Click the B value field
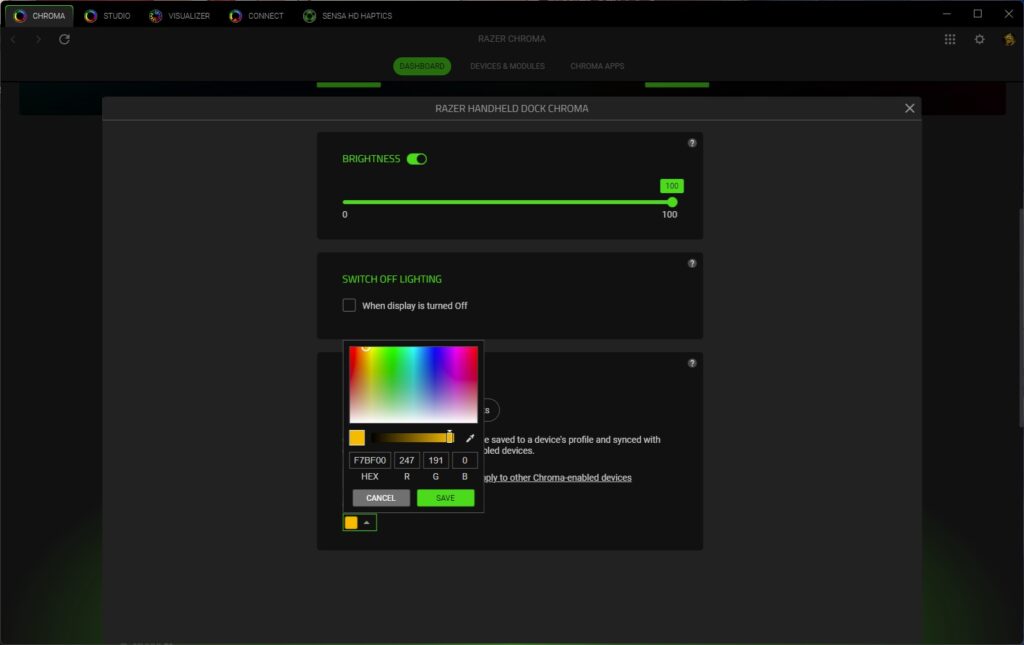Screen dimensions: 1024x645 click(465, 460)
